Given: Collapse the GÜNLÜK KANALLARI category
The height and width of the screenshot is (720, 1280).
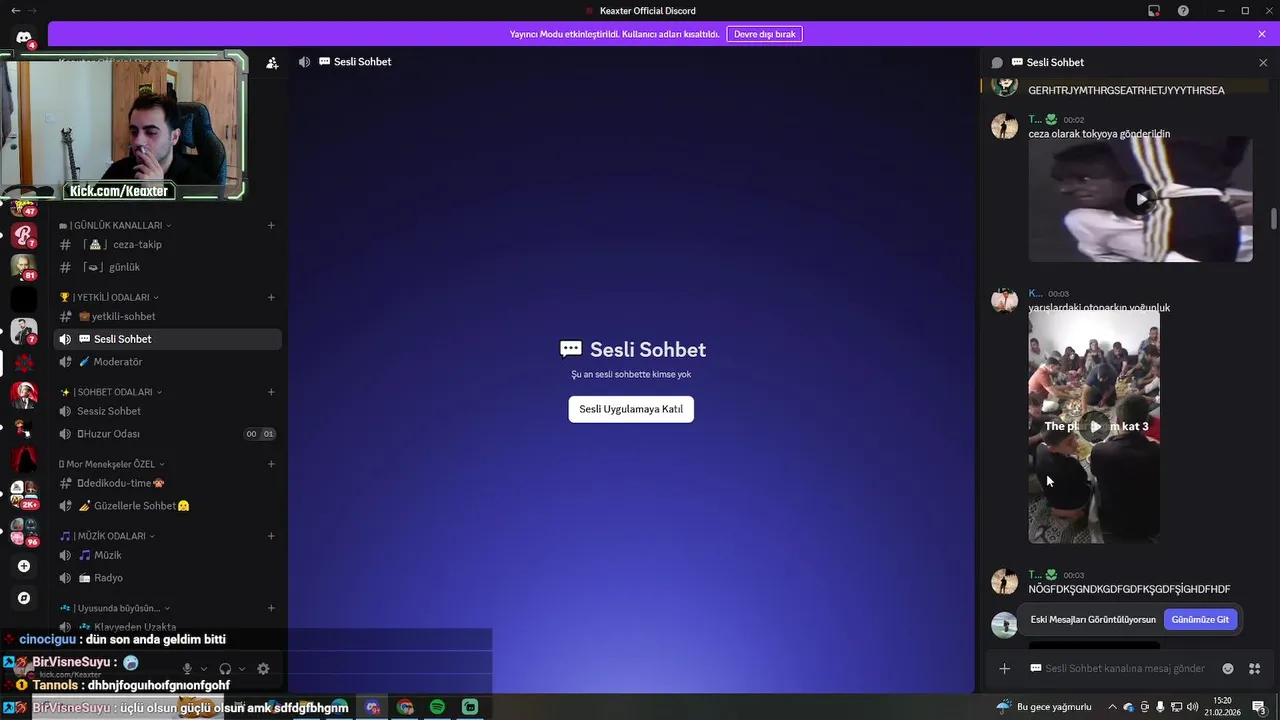Looking at the screenshot, I should pyautogui.click(x=116, y=225).
